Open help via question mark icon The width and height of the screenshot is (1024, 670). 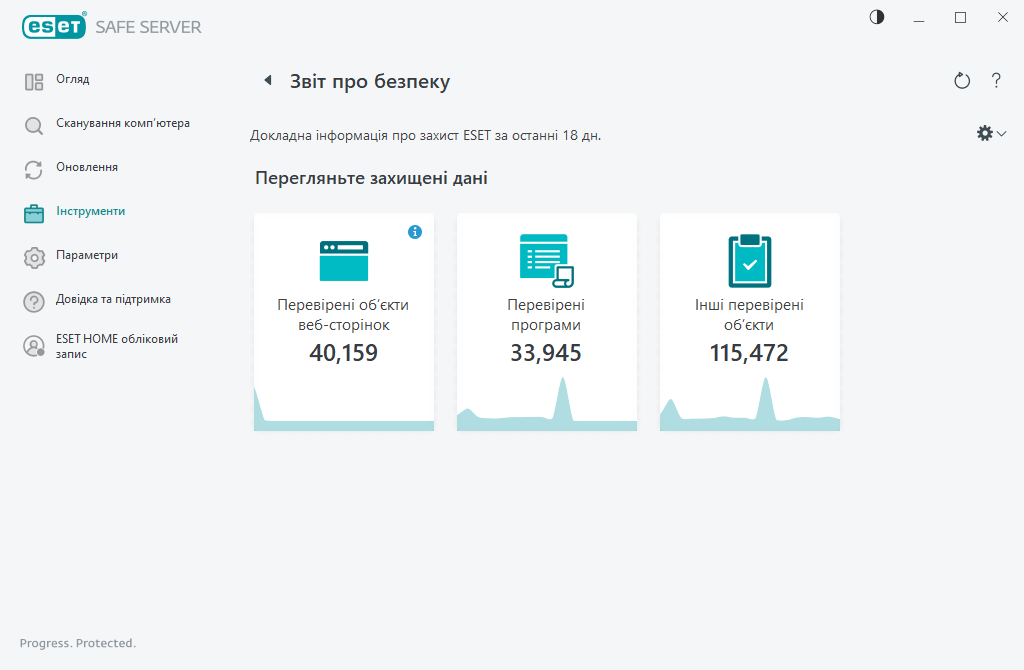pos(996,81)
